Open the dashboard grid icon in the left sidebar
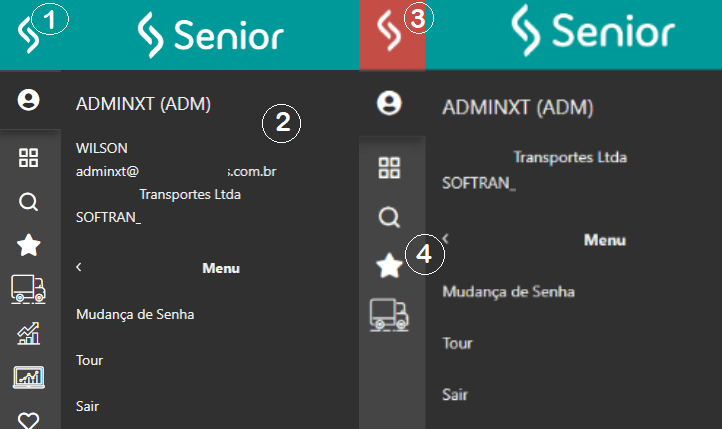The width and height of the screenshot is (722, 429). coord(29,157)
